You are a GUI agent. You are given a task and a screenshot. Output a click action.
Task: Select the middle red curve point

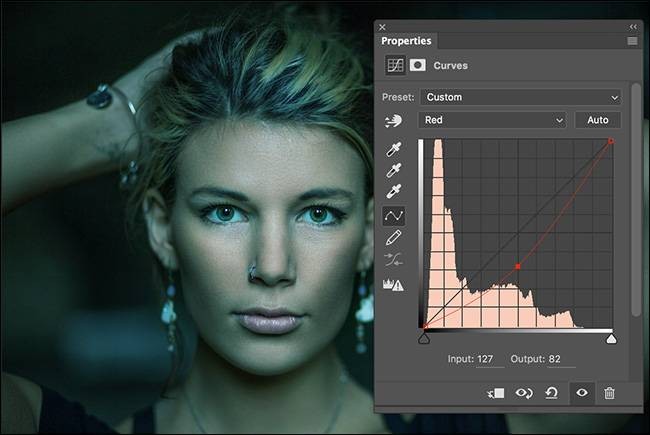[518, 267]
